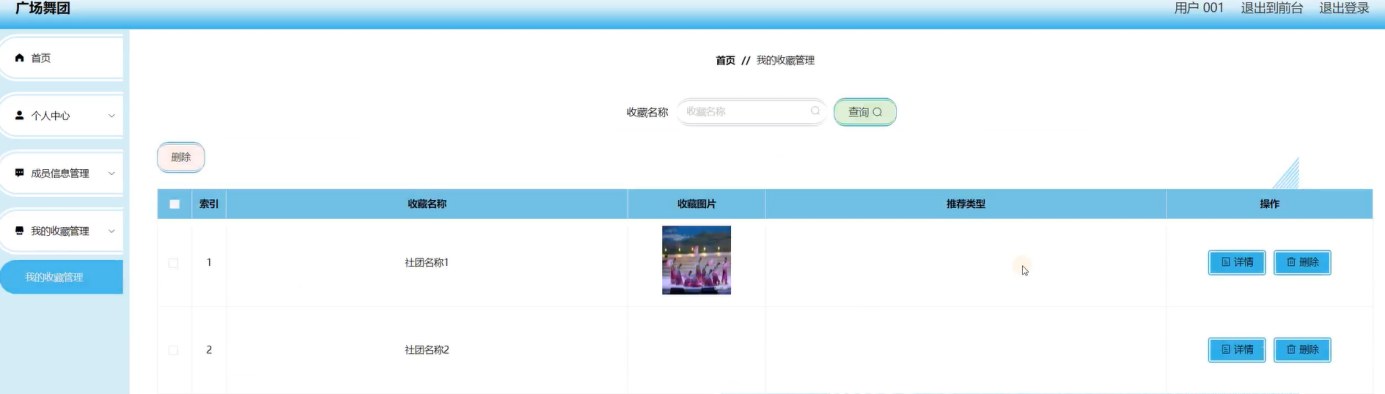Check the checkbox for row 社团名称1
Screen dimensions: 1385x394
(174, 263)
